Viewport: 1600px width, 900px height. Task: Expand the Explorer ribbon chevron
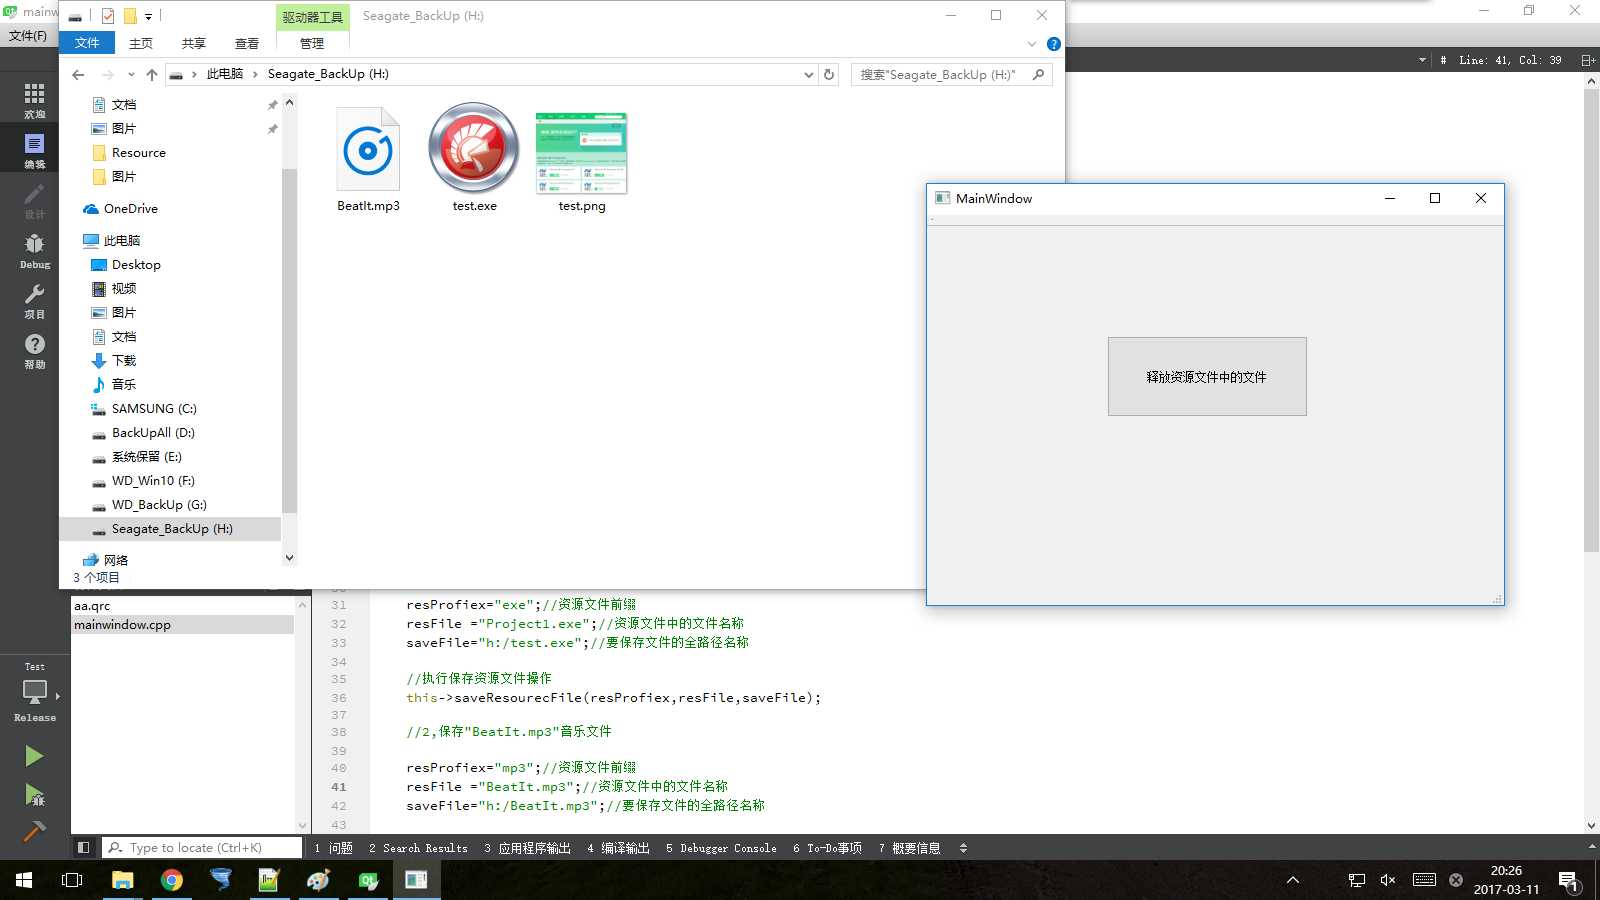[x=1032, y=44]
